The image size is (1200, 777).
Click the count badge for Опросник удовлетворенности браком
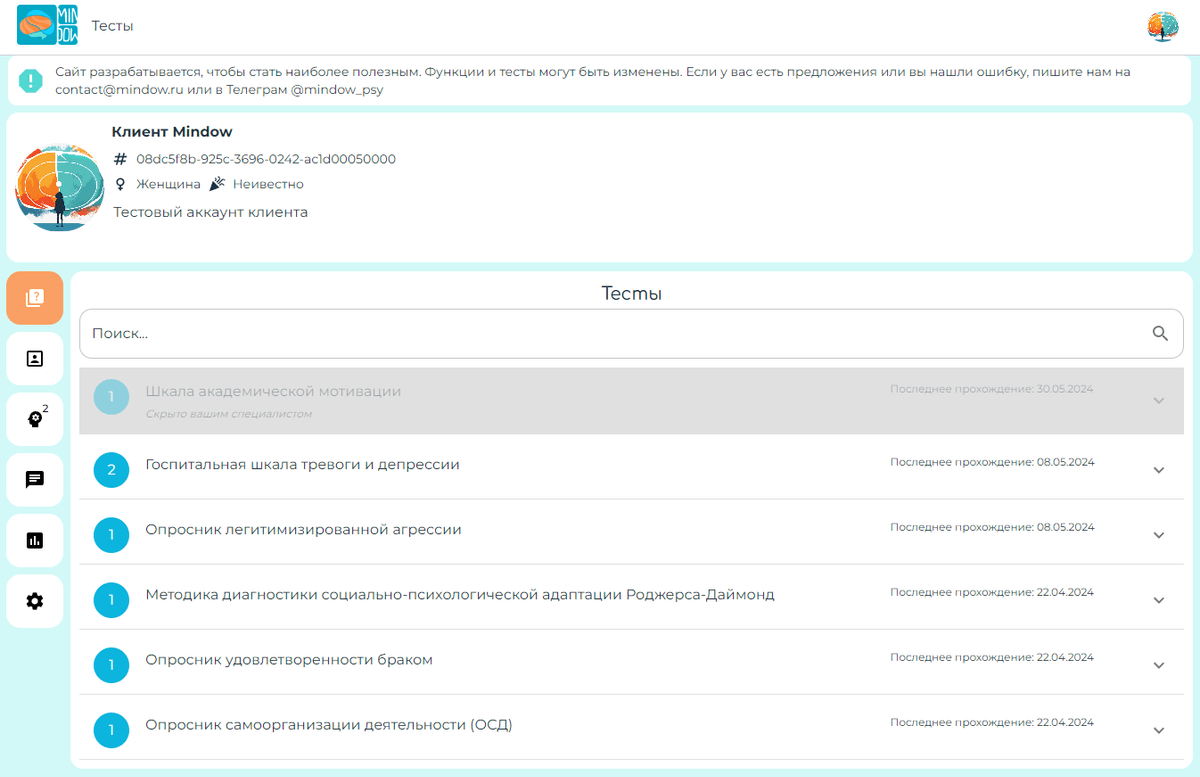pyautogui.click(x=111, y=665)
